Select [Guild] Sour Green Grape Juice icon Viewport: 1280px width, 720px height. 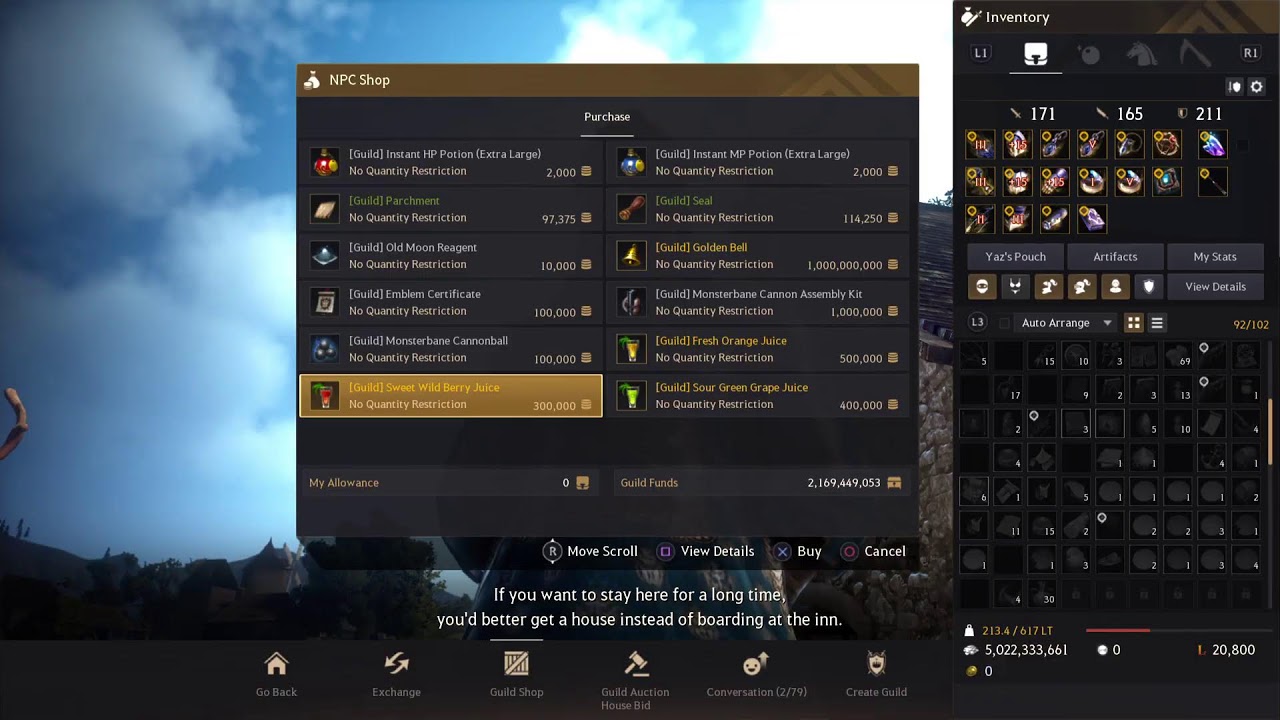[x=630, y=396]
